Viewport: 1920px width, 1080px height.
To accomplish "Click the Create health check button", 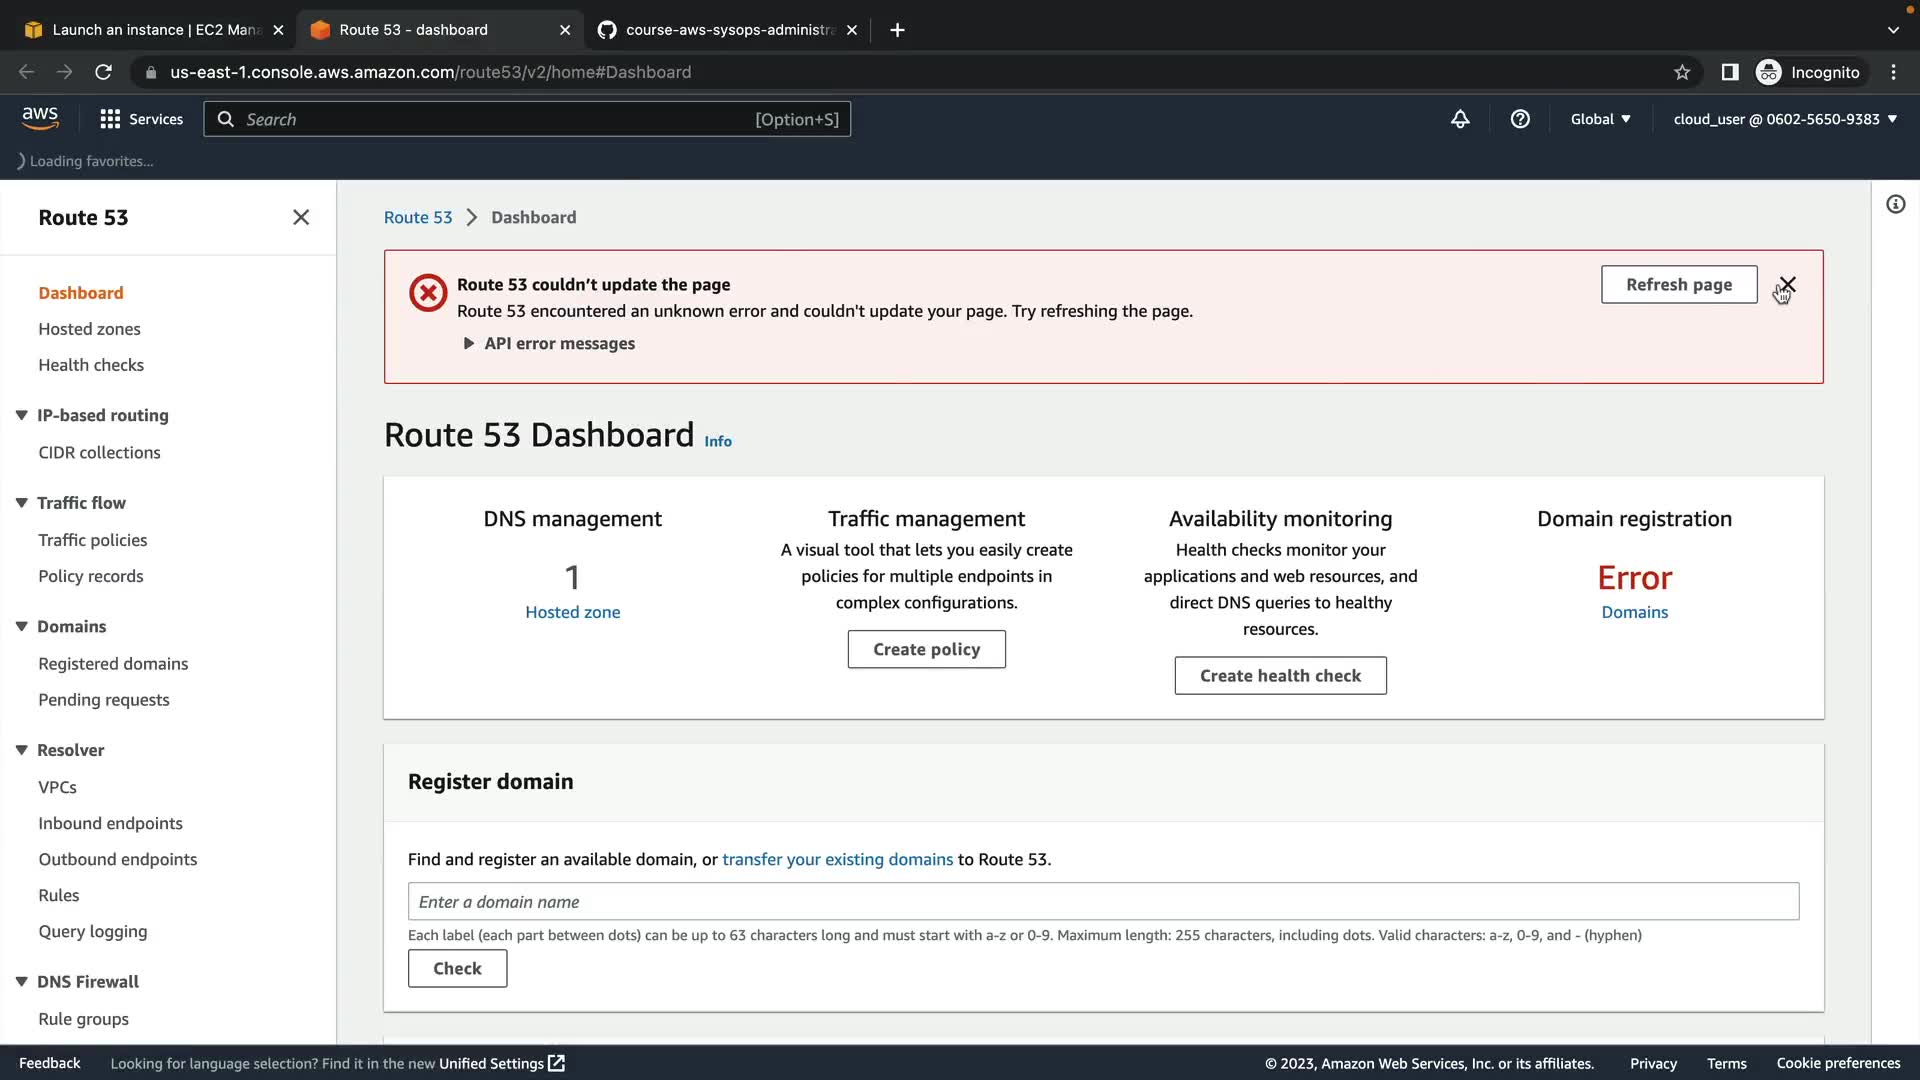I will (x=1280, y=676).
